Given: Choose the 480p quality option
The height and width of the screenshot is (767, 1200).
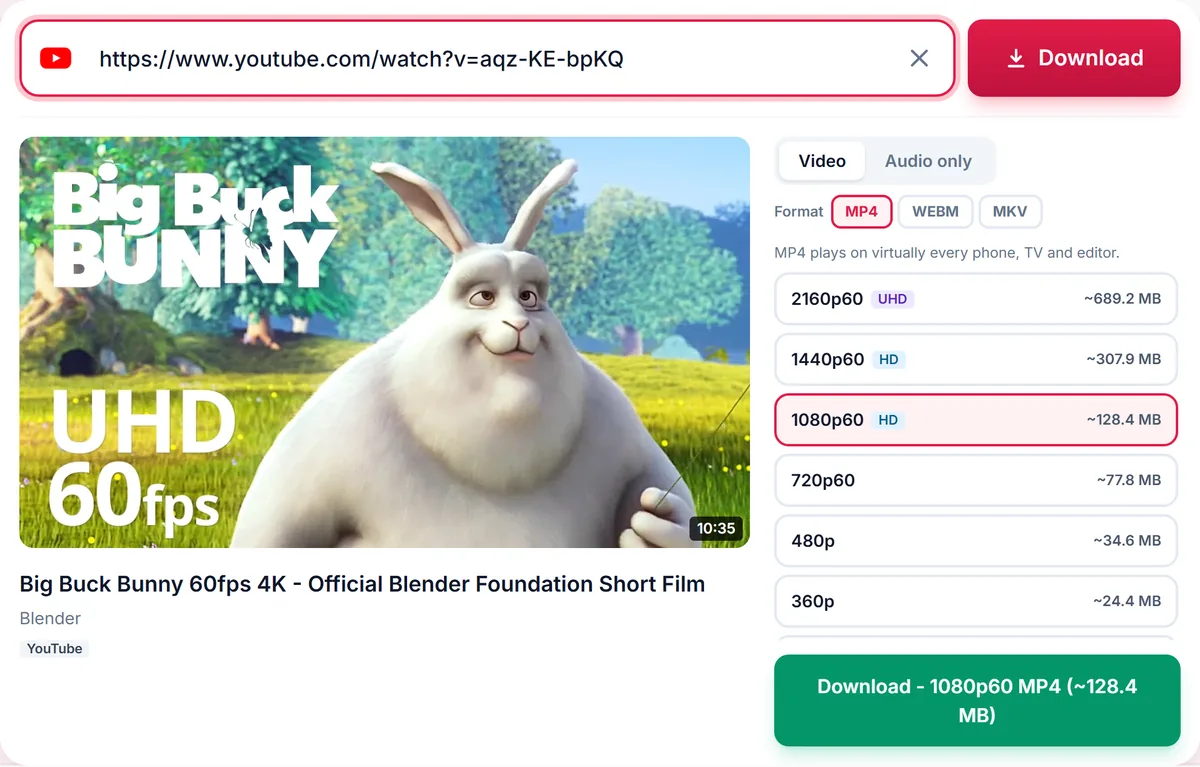Looking at the screenshot, I should pos(976,541).
